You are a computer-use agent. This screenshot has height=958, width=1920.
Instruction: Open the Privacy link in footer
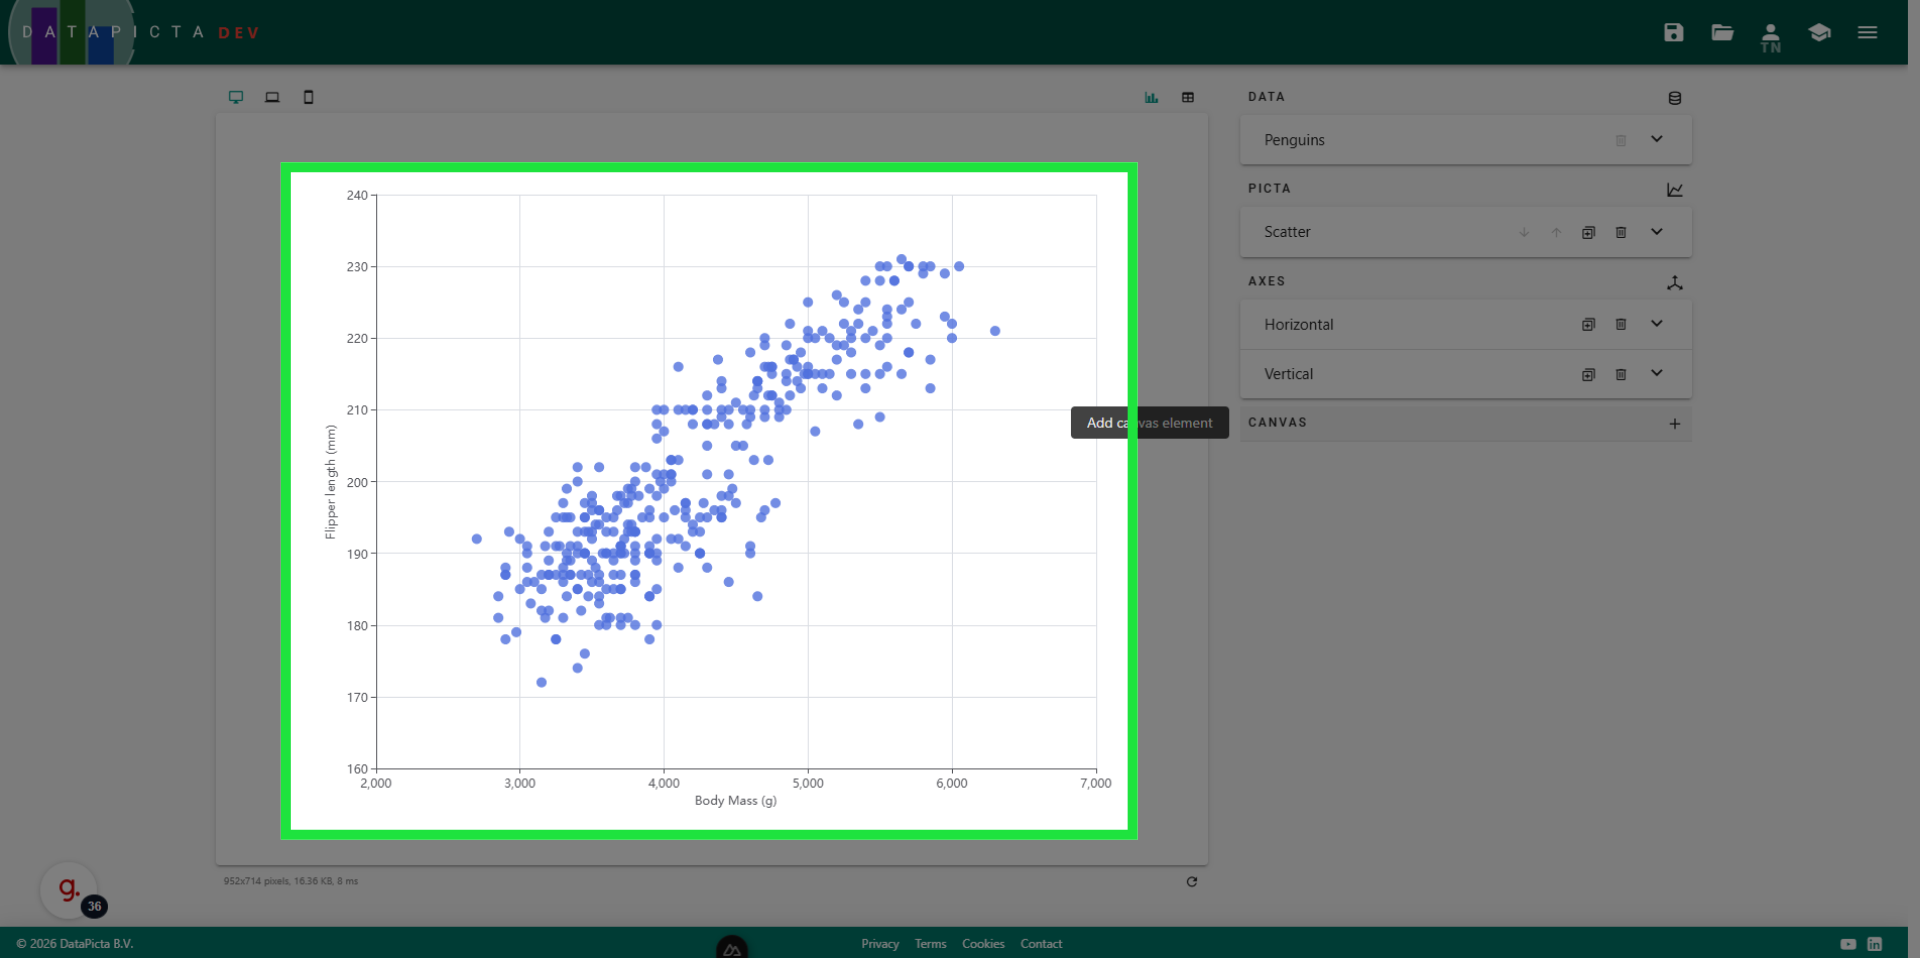tap(879, 944)
